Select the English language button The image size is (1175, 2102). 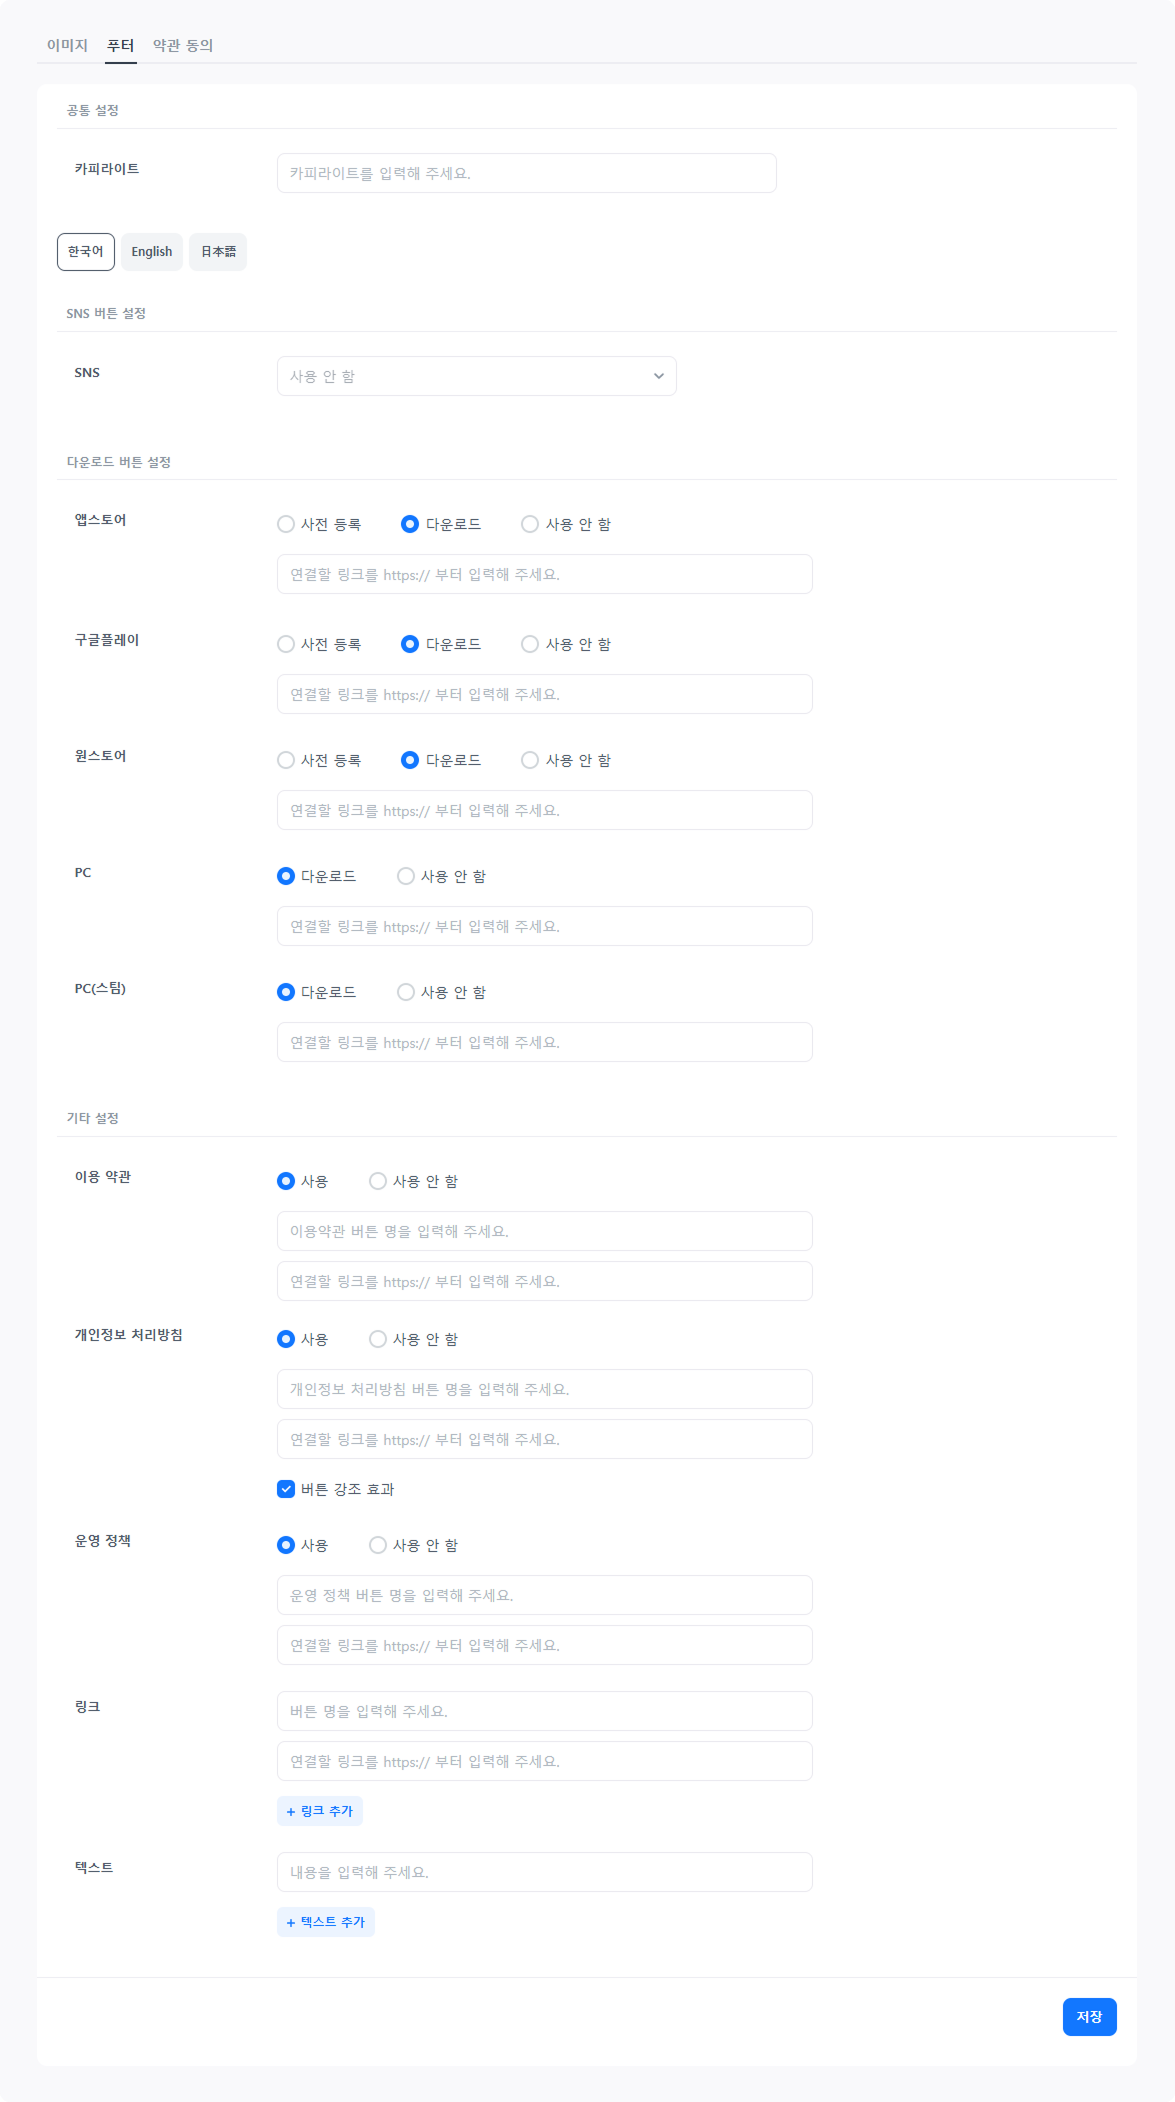pos(152,252)
